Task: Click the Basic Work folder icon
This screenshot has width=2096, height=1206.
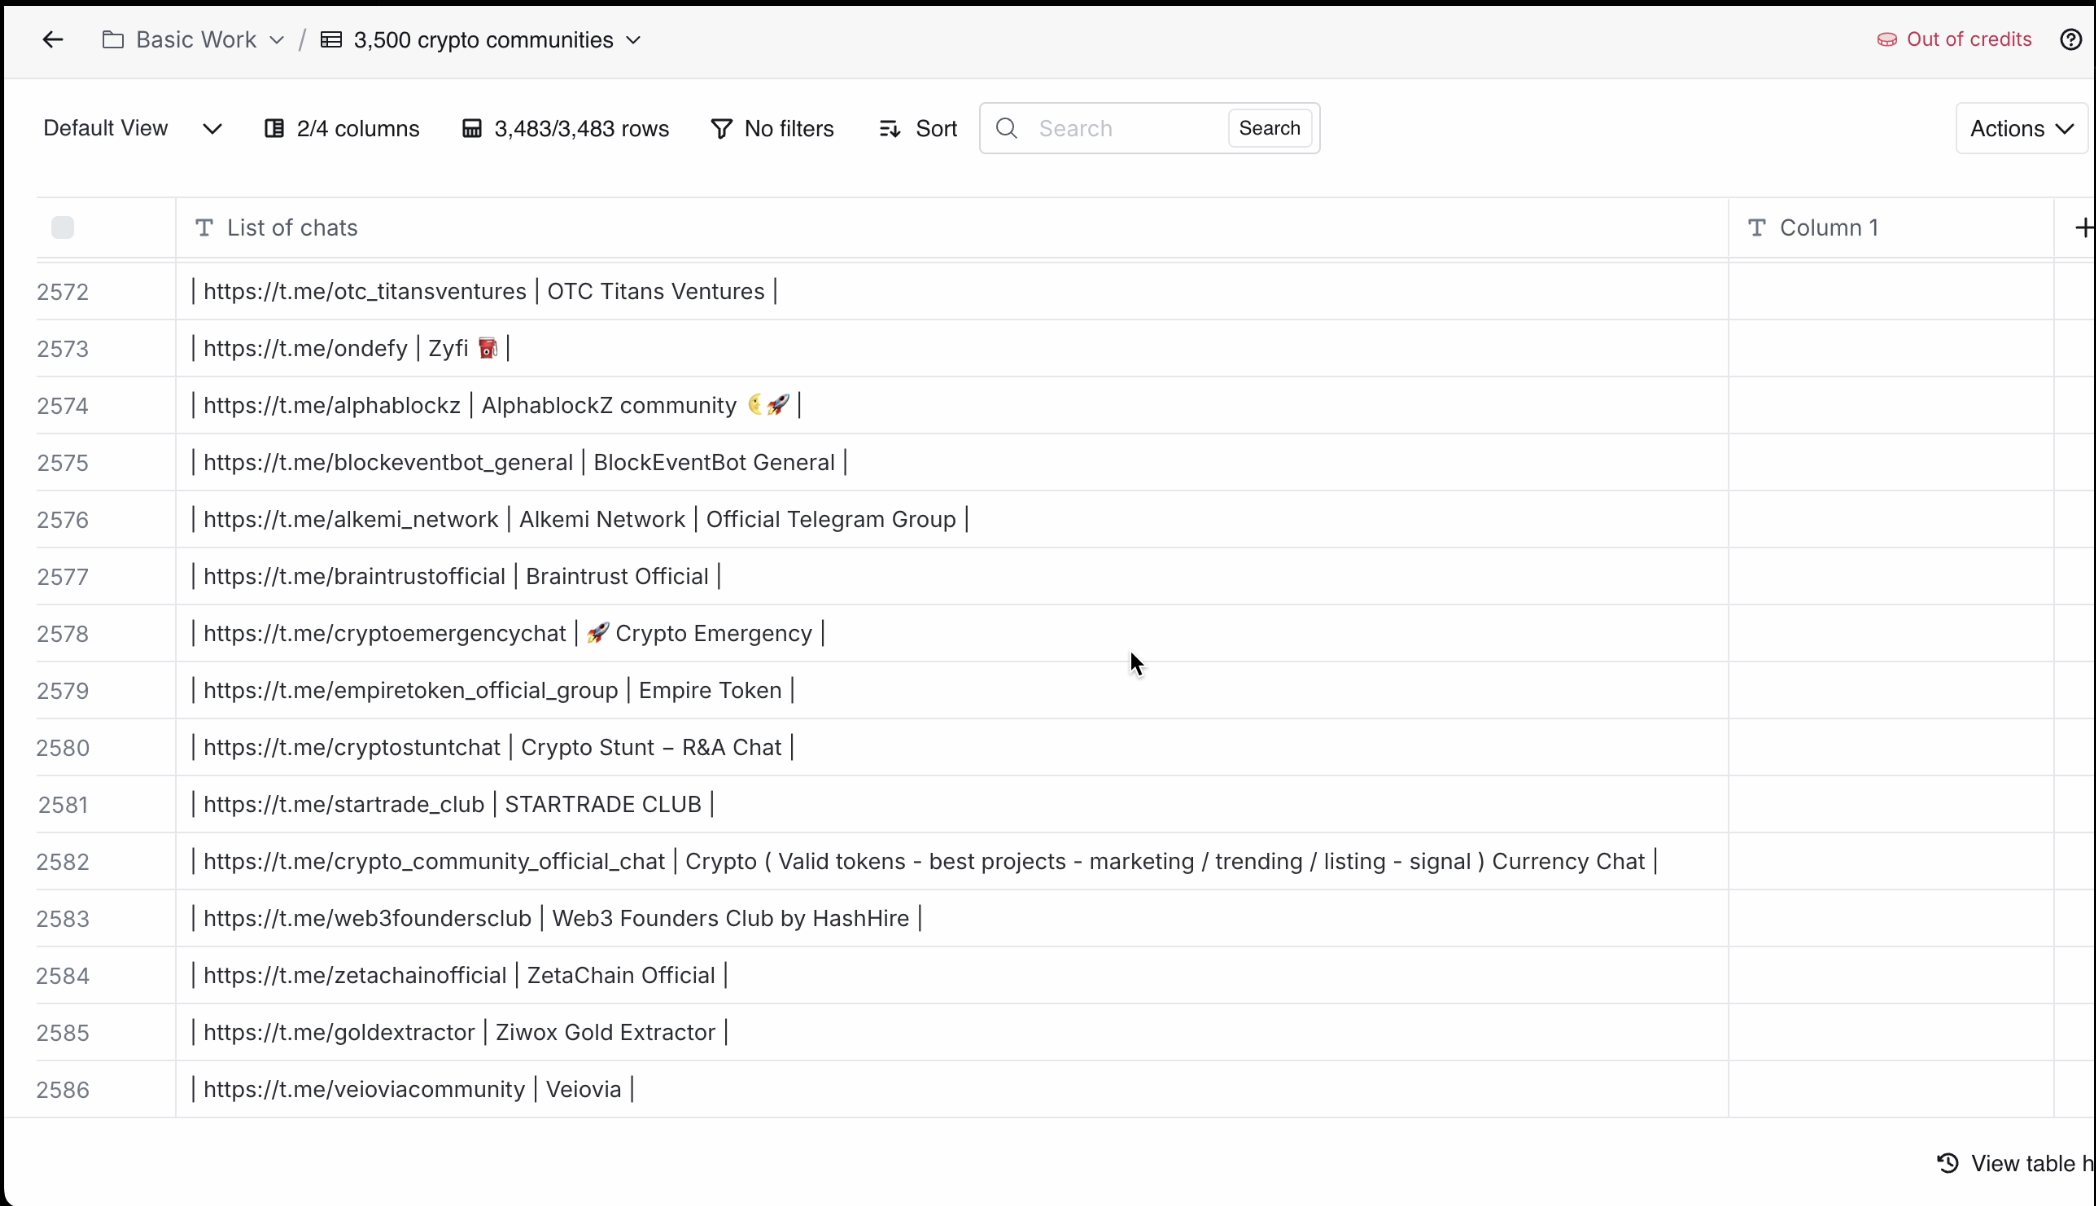Action: (113, 40)
